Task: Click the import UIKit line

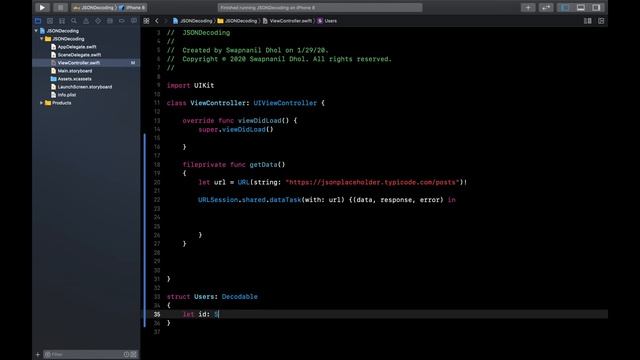Action: point(190,85)
